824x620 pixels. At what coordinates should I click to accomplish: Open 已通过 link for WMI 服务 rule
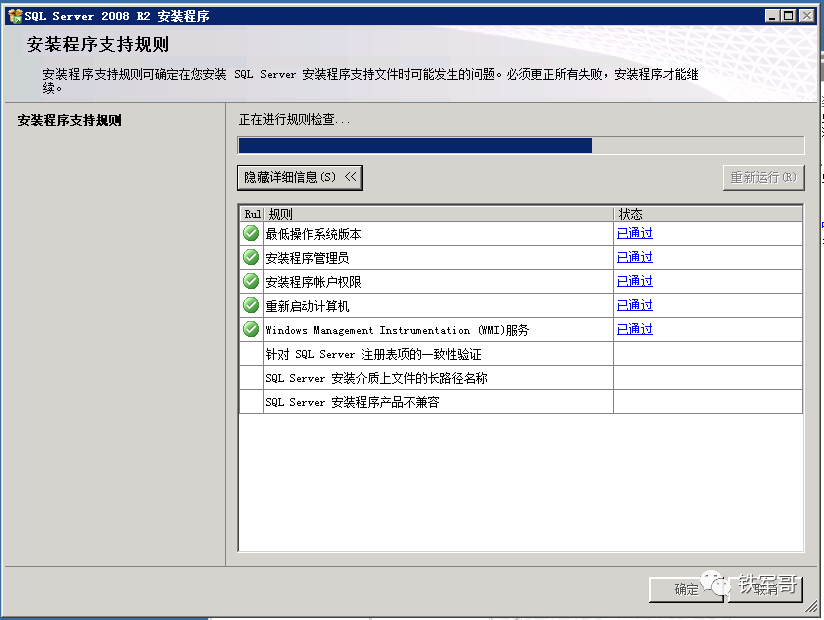(634, 329)
